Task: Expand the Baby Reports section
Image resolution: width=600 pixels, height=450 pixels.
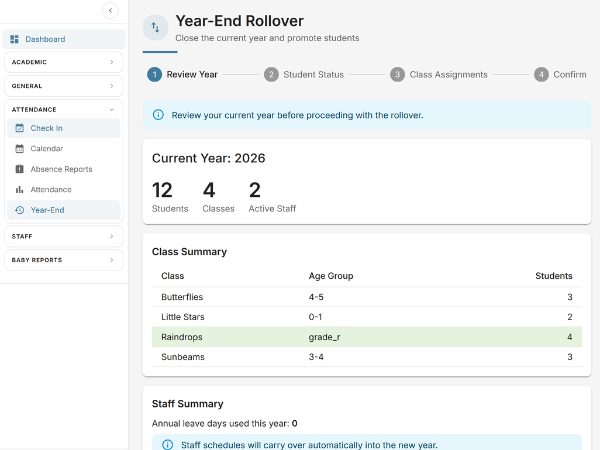Action: tap(64, 260)
